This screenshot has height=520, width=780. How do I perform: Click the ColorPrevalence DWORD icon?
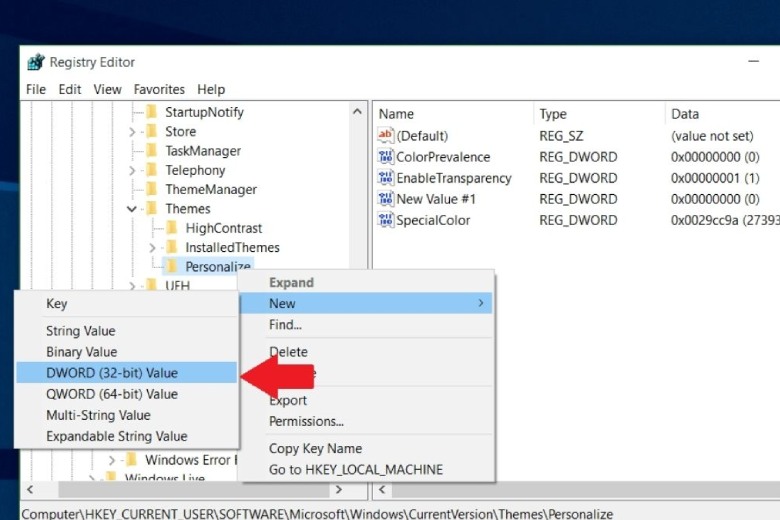tap(386, 157)
